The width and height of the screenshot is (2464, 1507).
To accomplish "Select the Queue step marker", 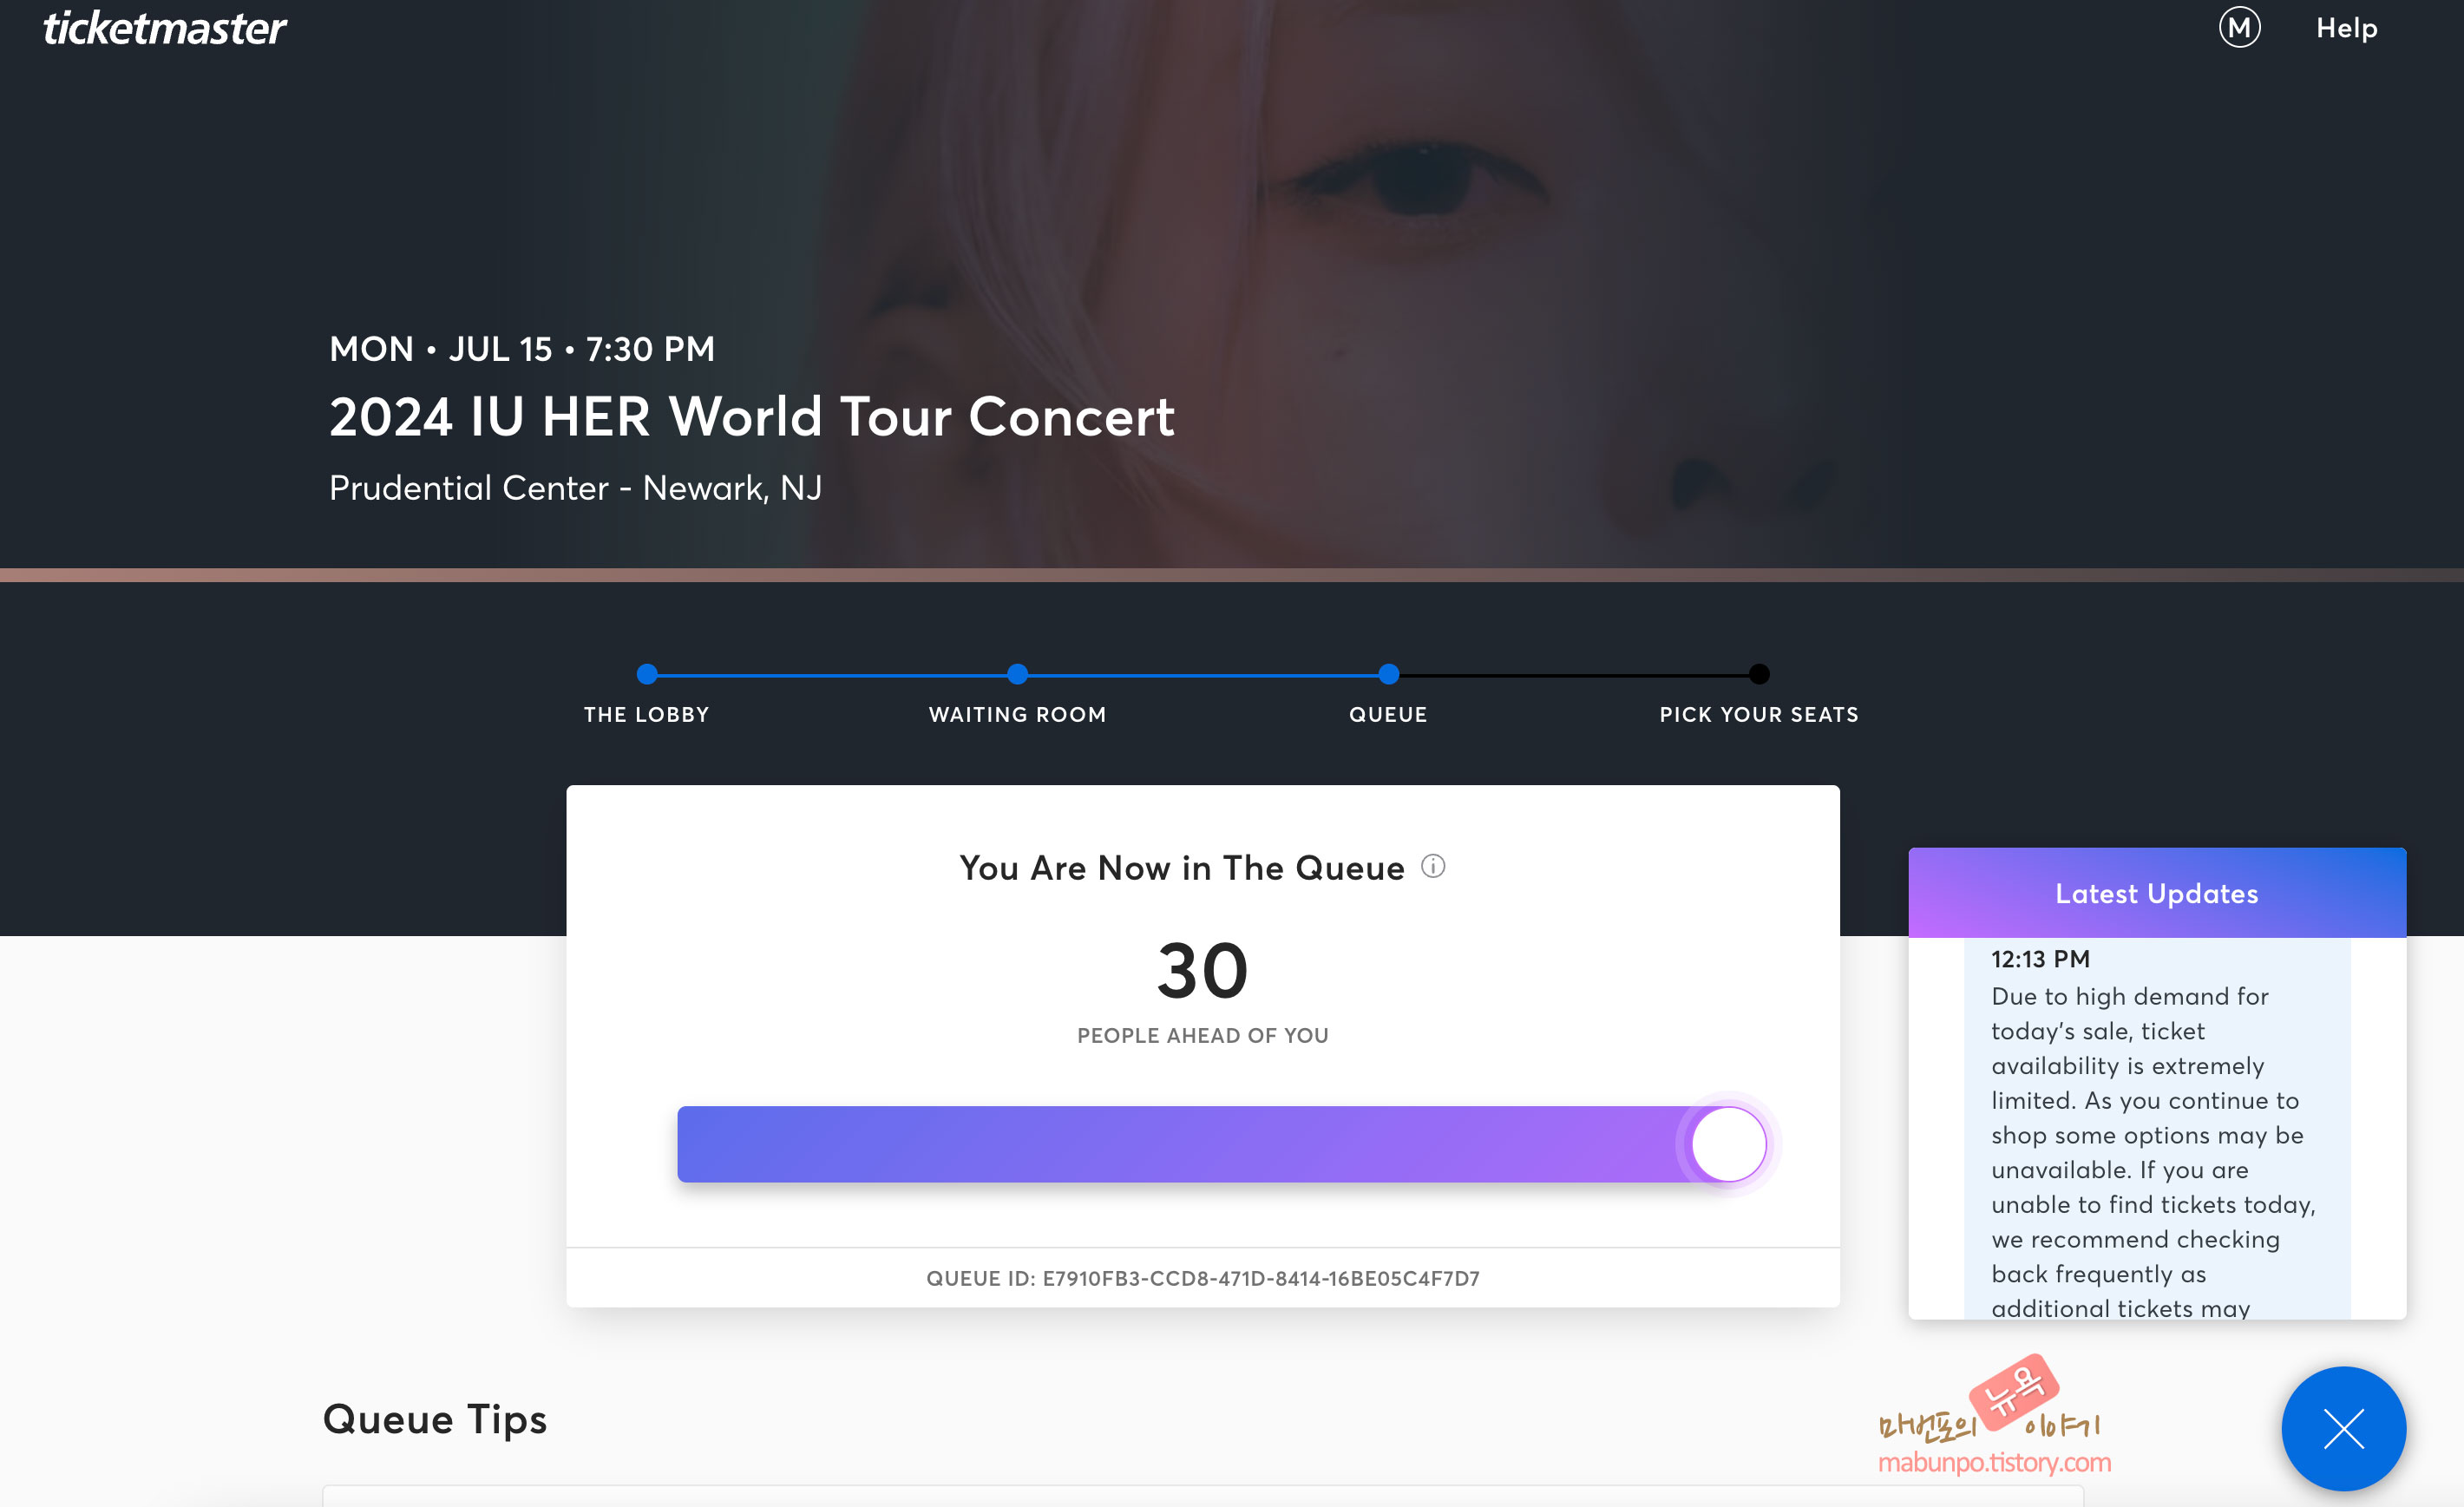I will (x=1388, y=674).
